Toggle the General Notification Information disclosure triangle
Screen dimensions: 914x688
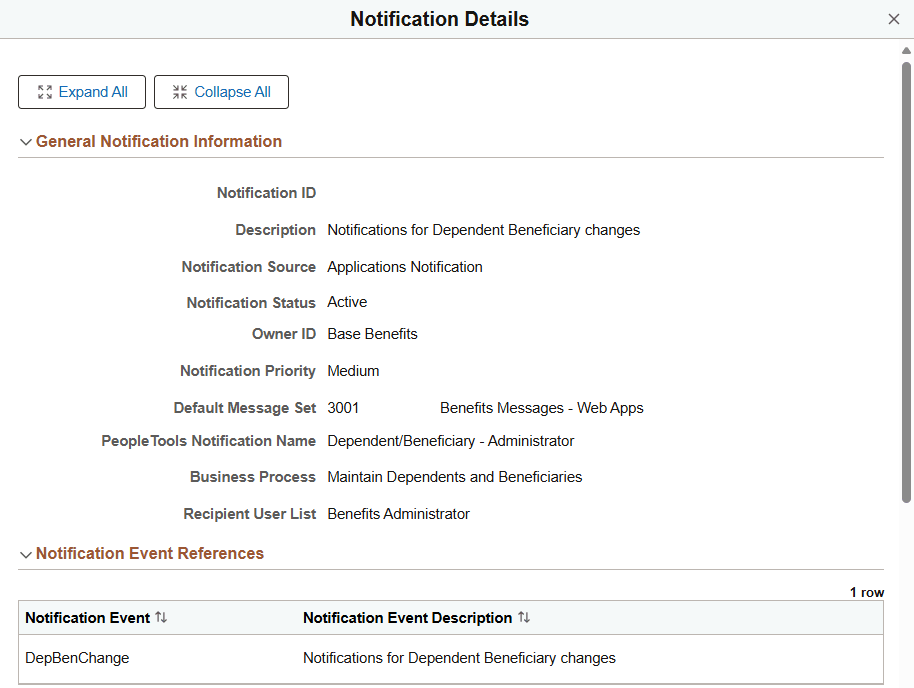coord(25,141)
